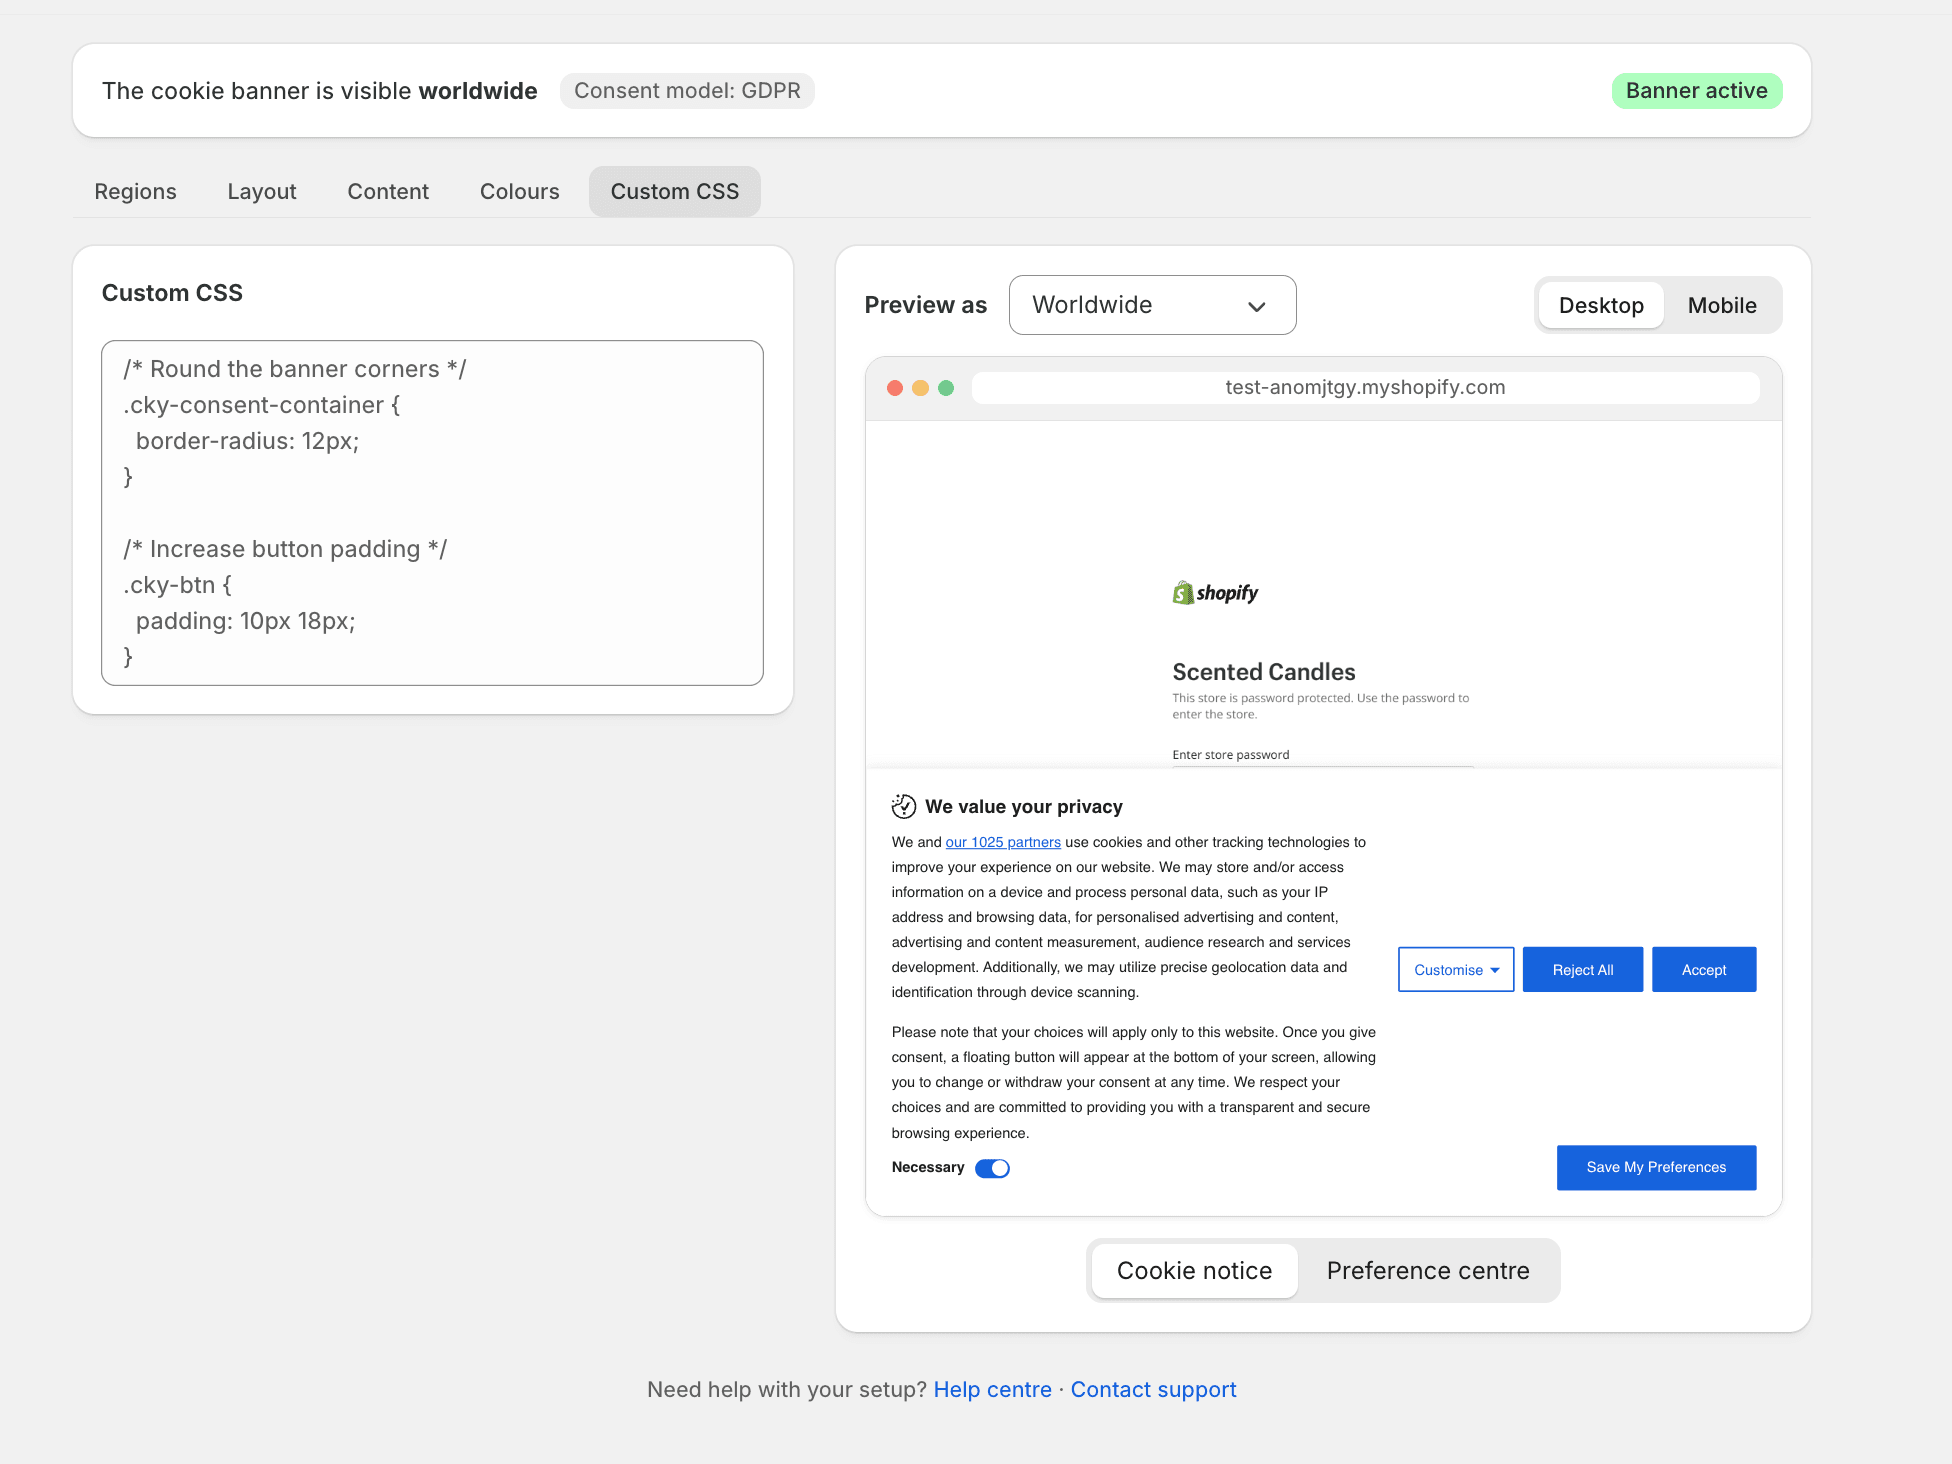Click the cookie icon beside 'We value your privacy'
This screenshot has height=1464, width=1952.
click(x=903, y=806)
